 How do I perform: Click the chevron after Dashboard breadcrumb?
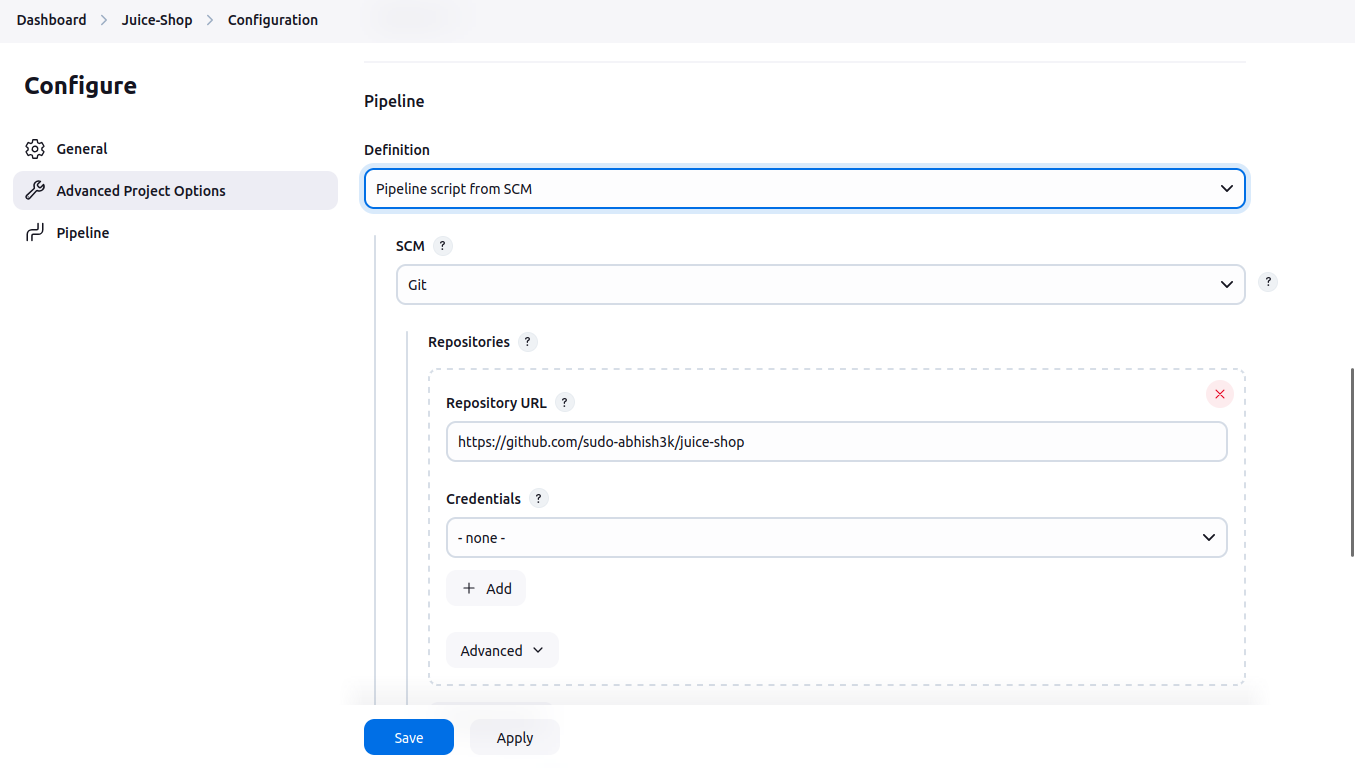tap(104, 20)
